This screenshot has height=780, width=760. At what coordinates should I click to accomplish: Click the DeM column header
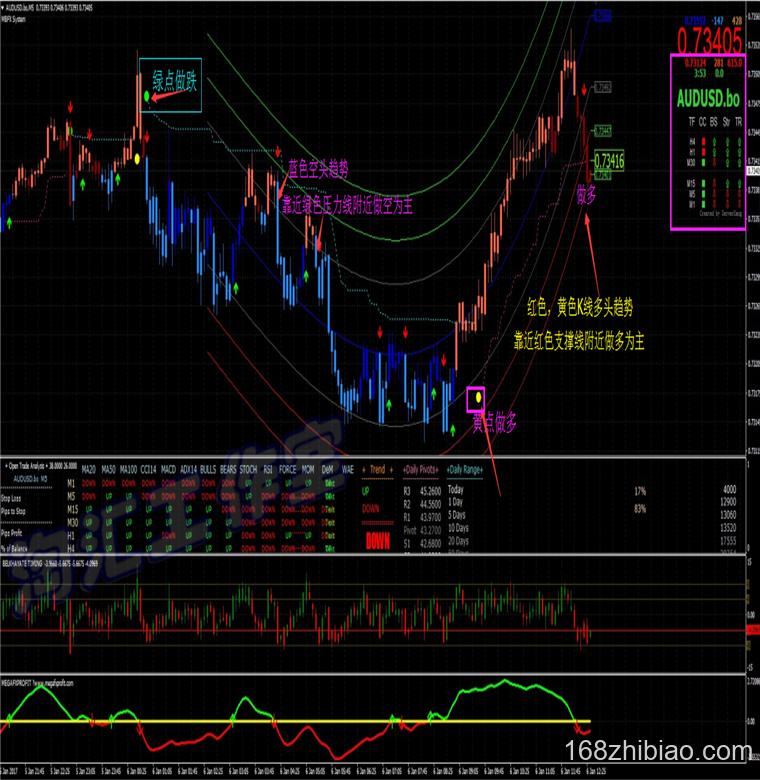pyautogui.click(x=327, y=469)
